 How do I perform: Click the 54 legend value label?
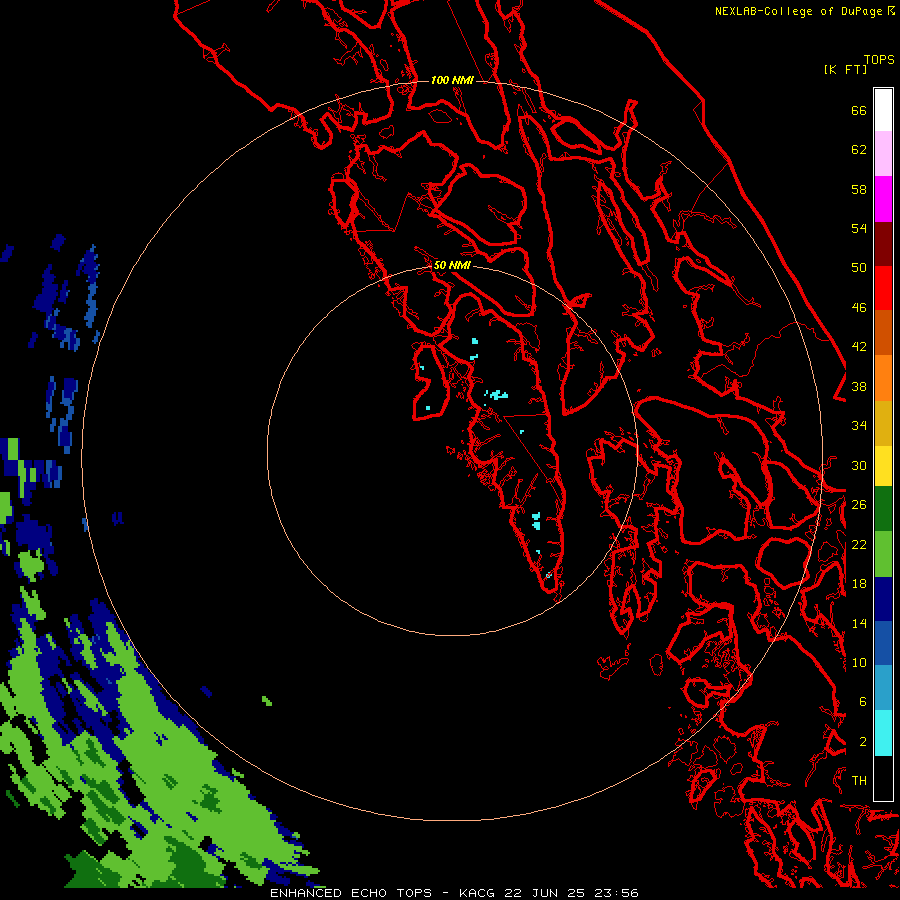859,228
